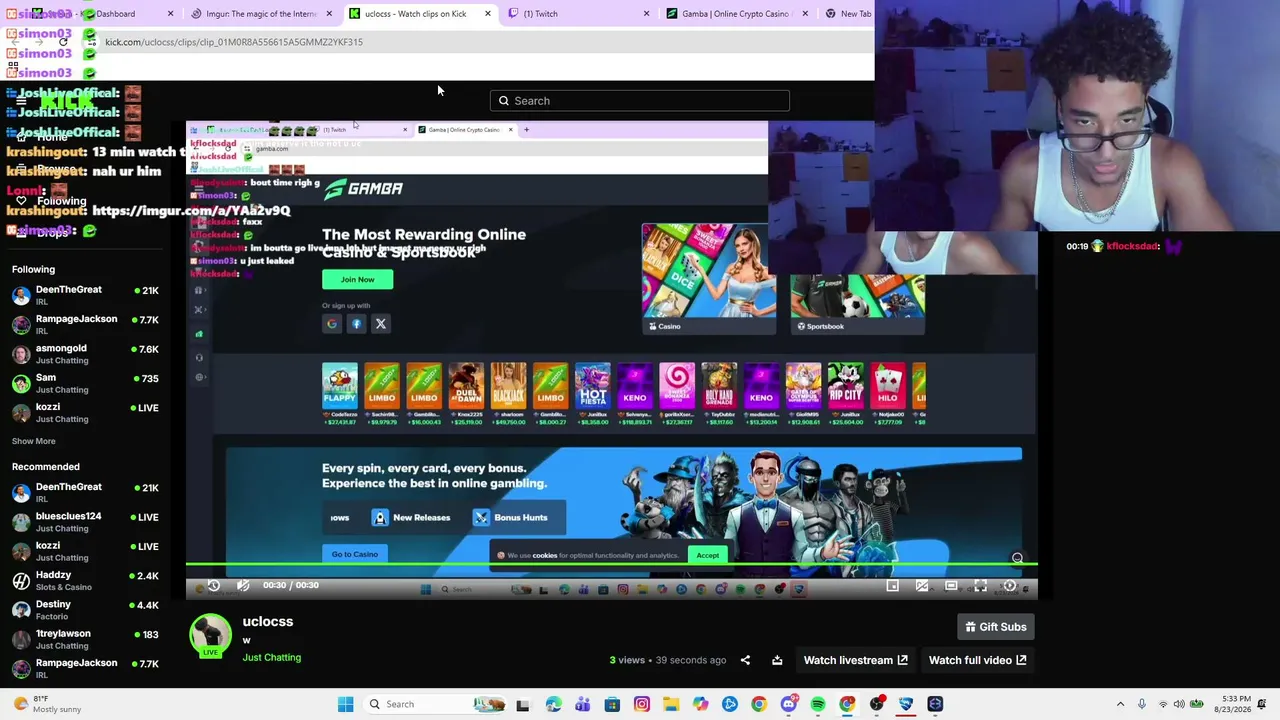Click the Rip City game thumbnail
This screenshot has height=720, width=1280.
(x=845, y=388)
